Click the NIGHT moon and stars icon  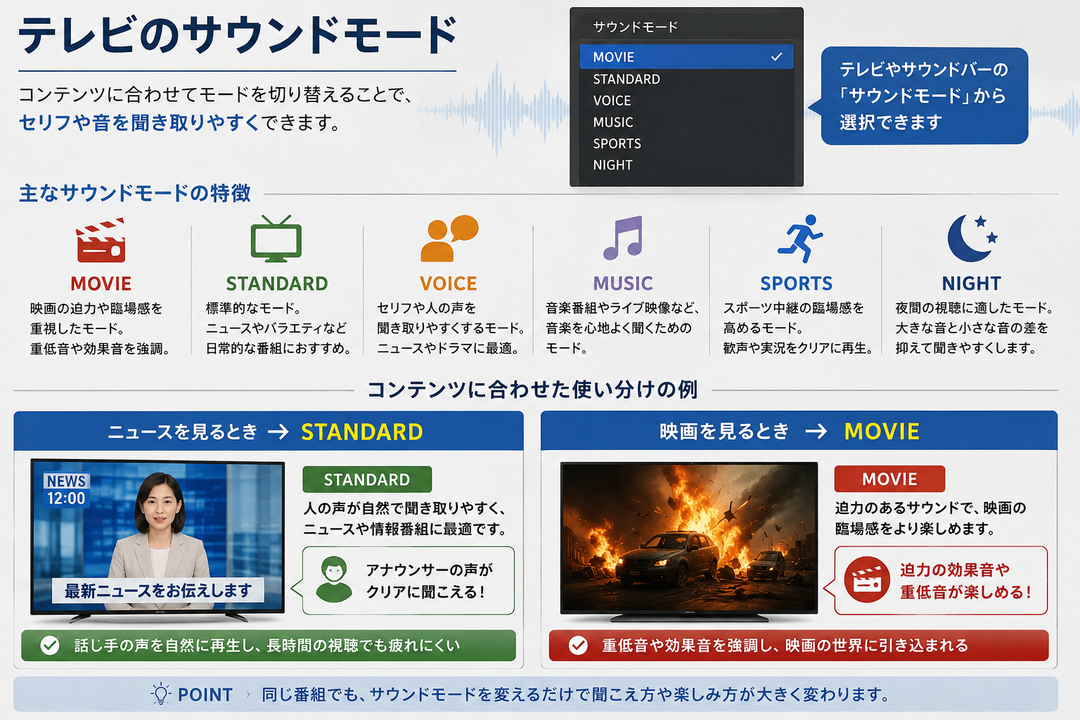(972, 238)
